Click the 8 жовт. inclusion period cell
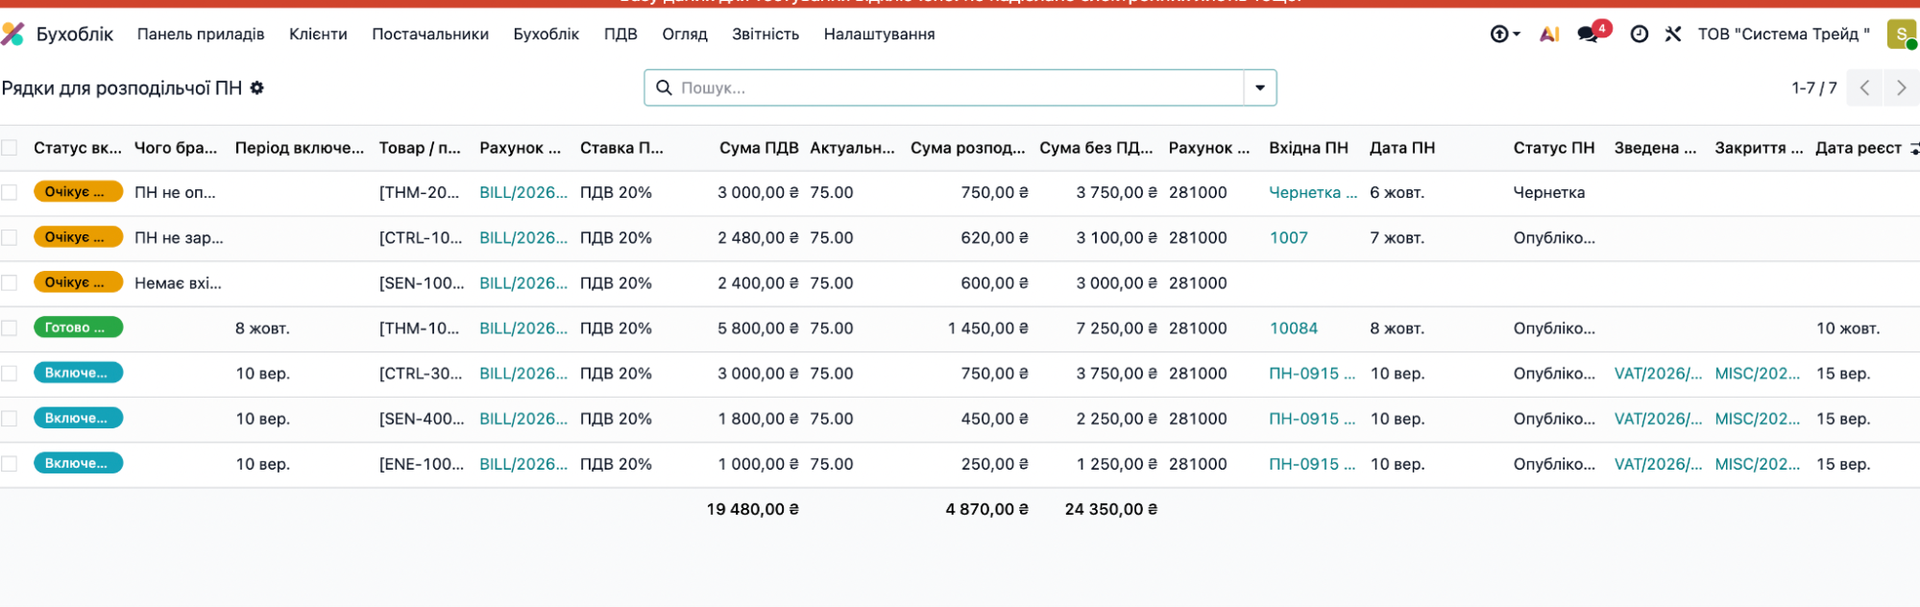1920x607 pixels. click(x=262, y=328)
